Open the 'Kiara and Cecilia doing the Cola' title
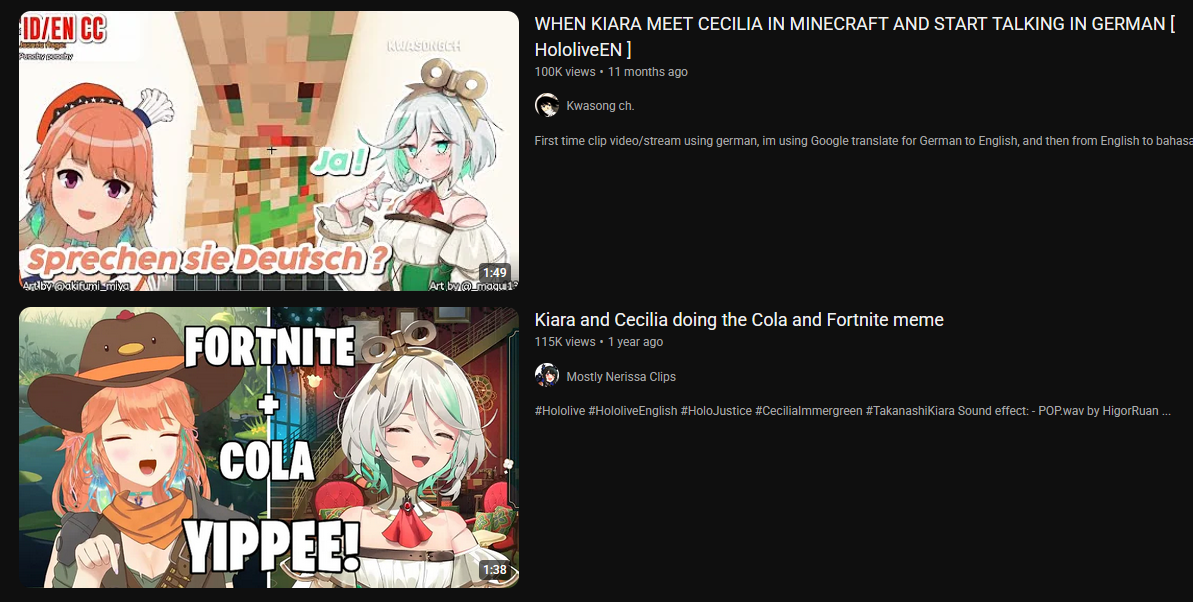 [x=739, y=320]
